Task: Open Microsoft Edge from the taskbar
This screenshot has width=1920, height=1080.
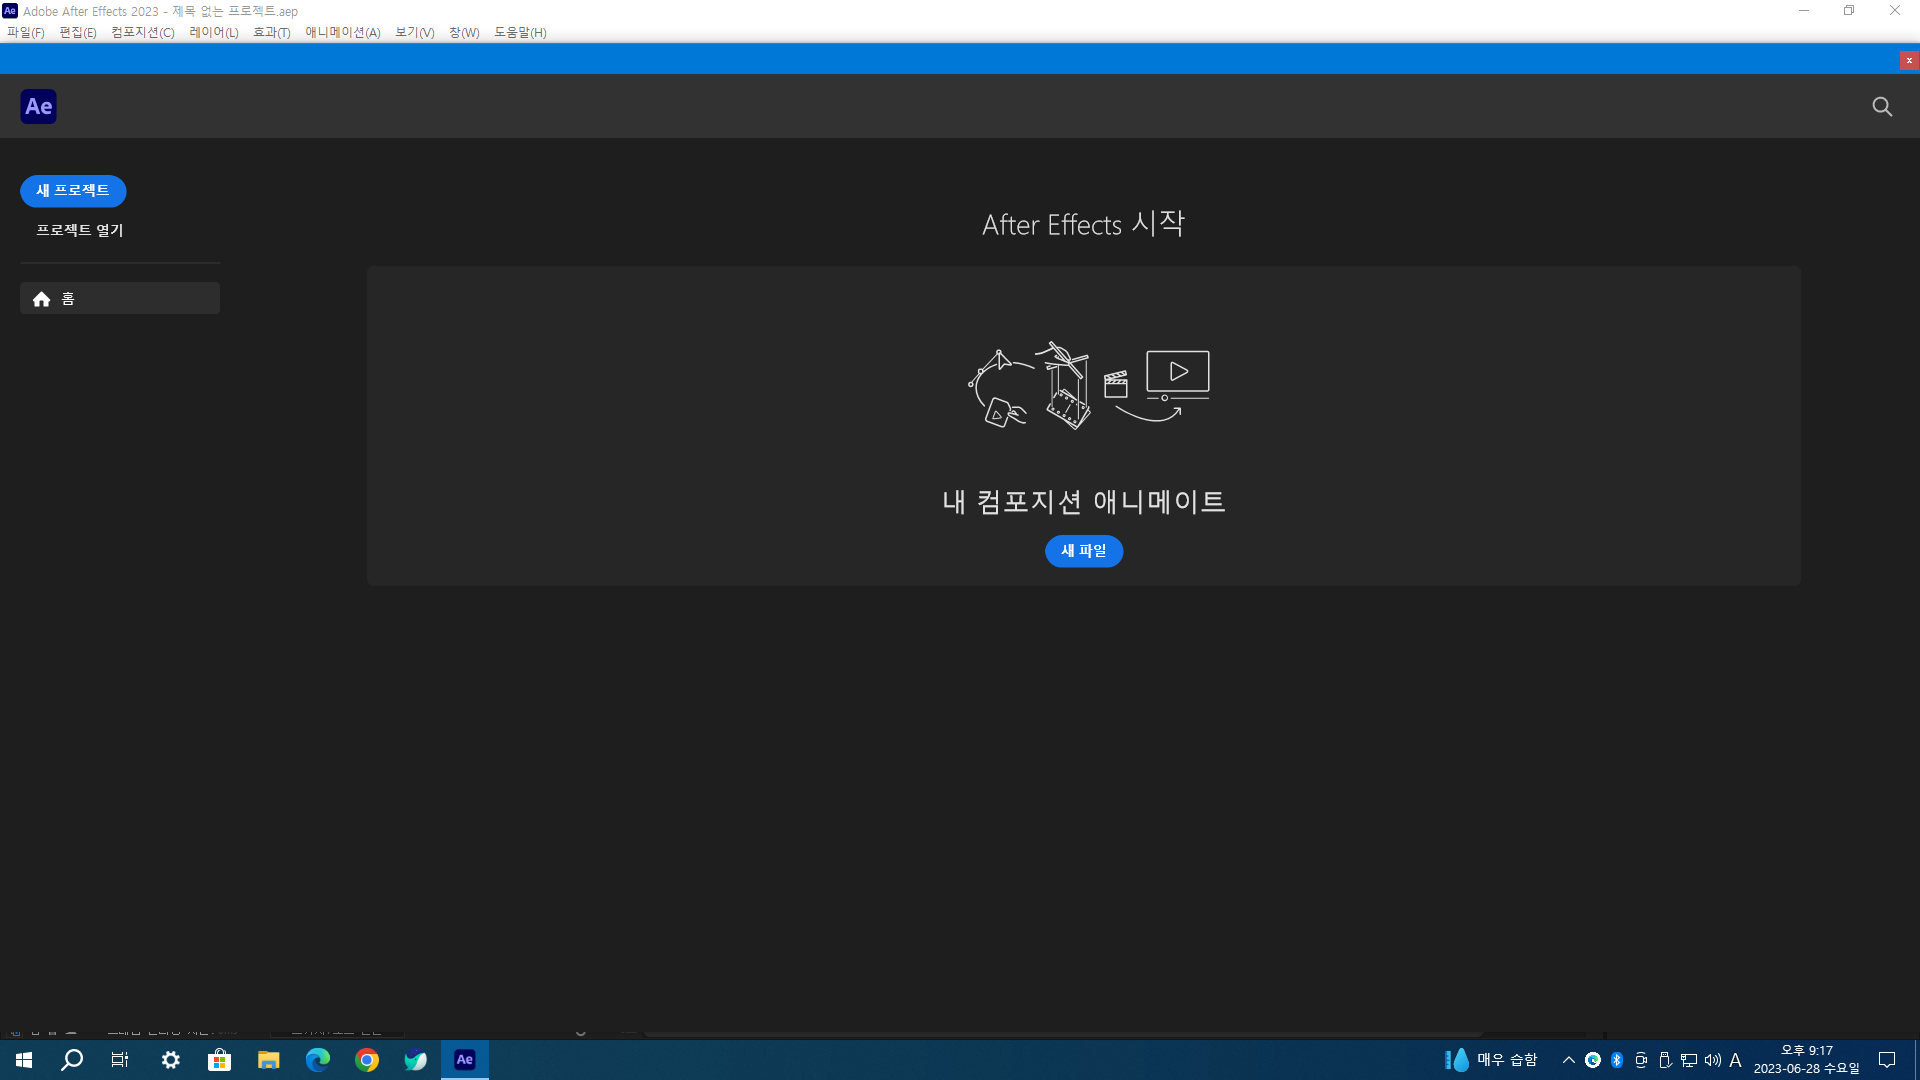Action: [x=318, y=1060]
